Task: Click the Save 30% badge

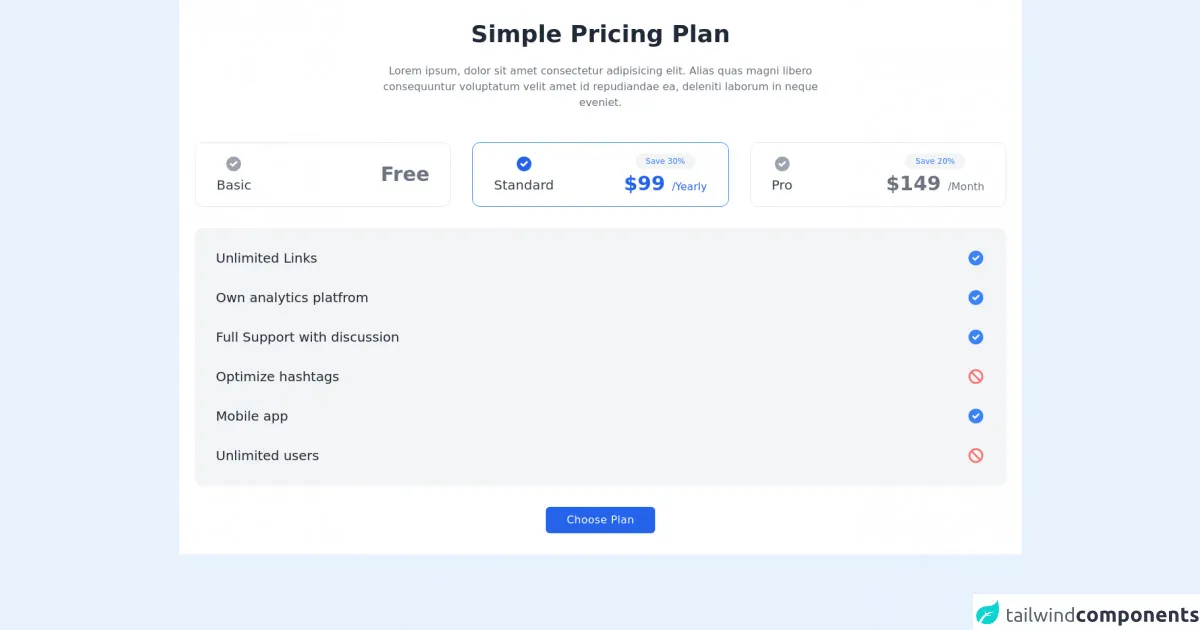Action: click(x=665, y=161)
